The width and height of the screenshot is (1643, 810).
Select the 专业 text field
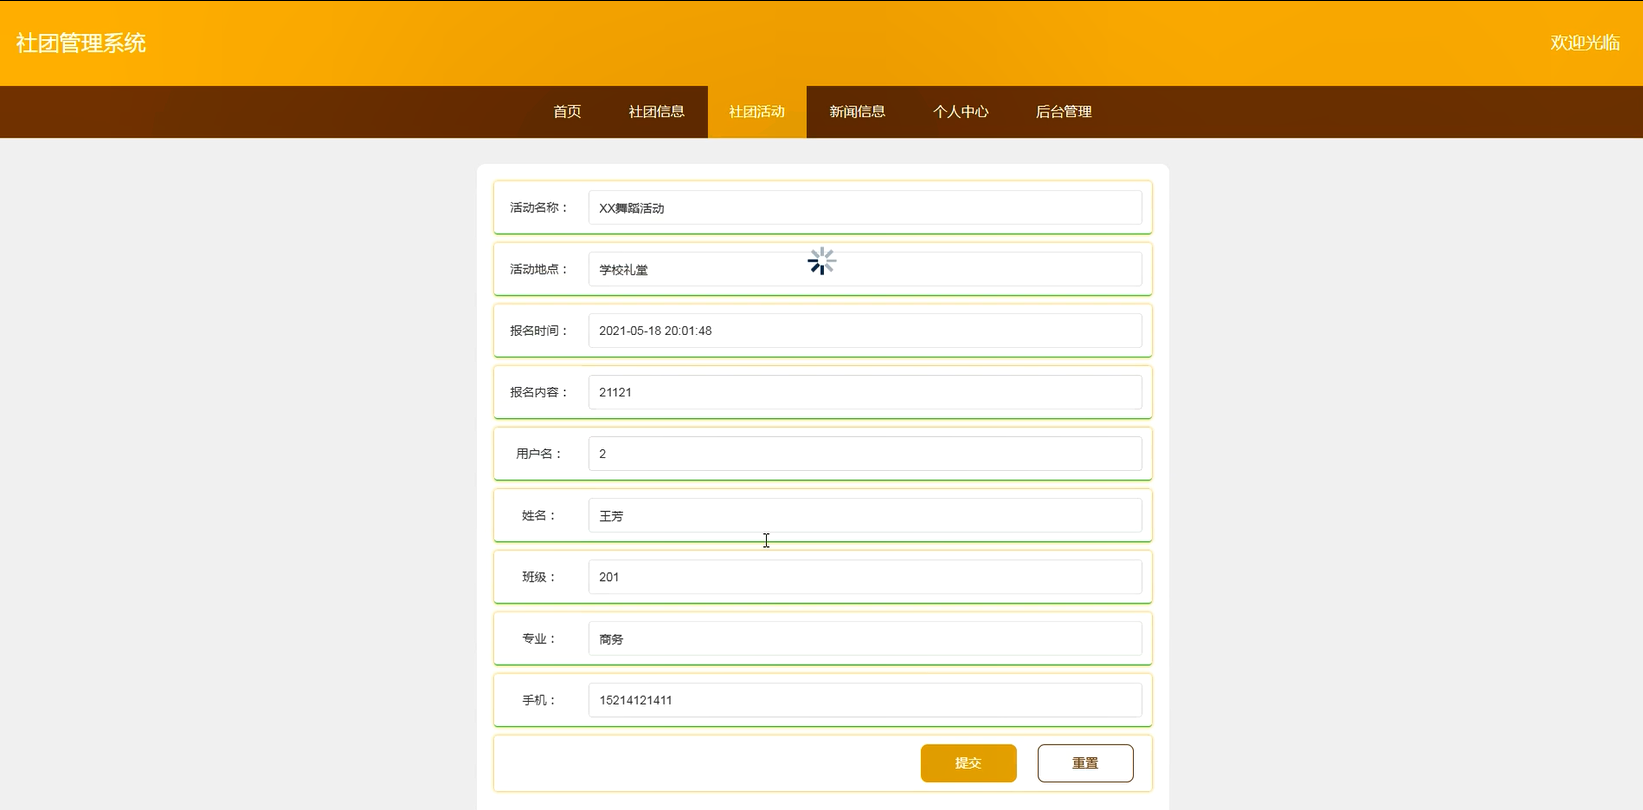[864, 639]
